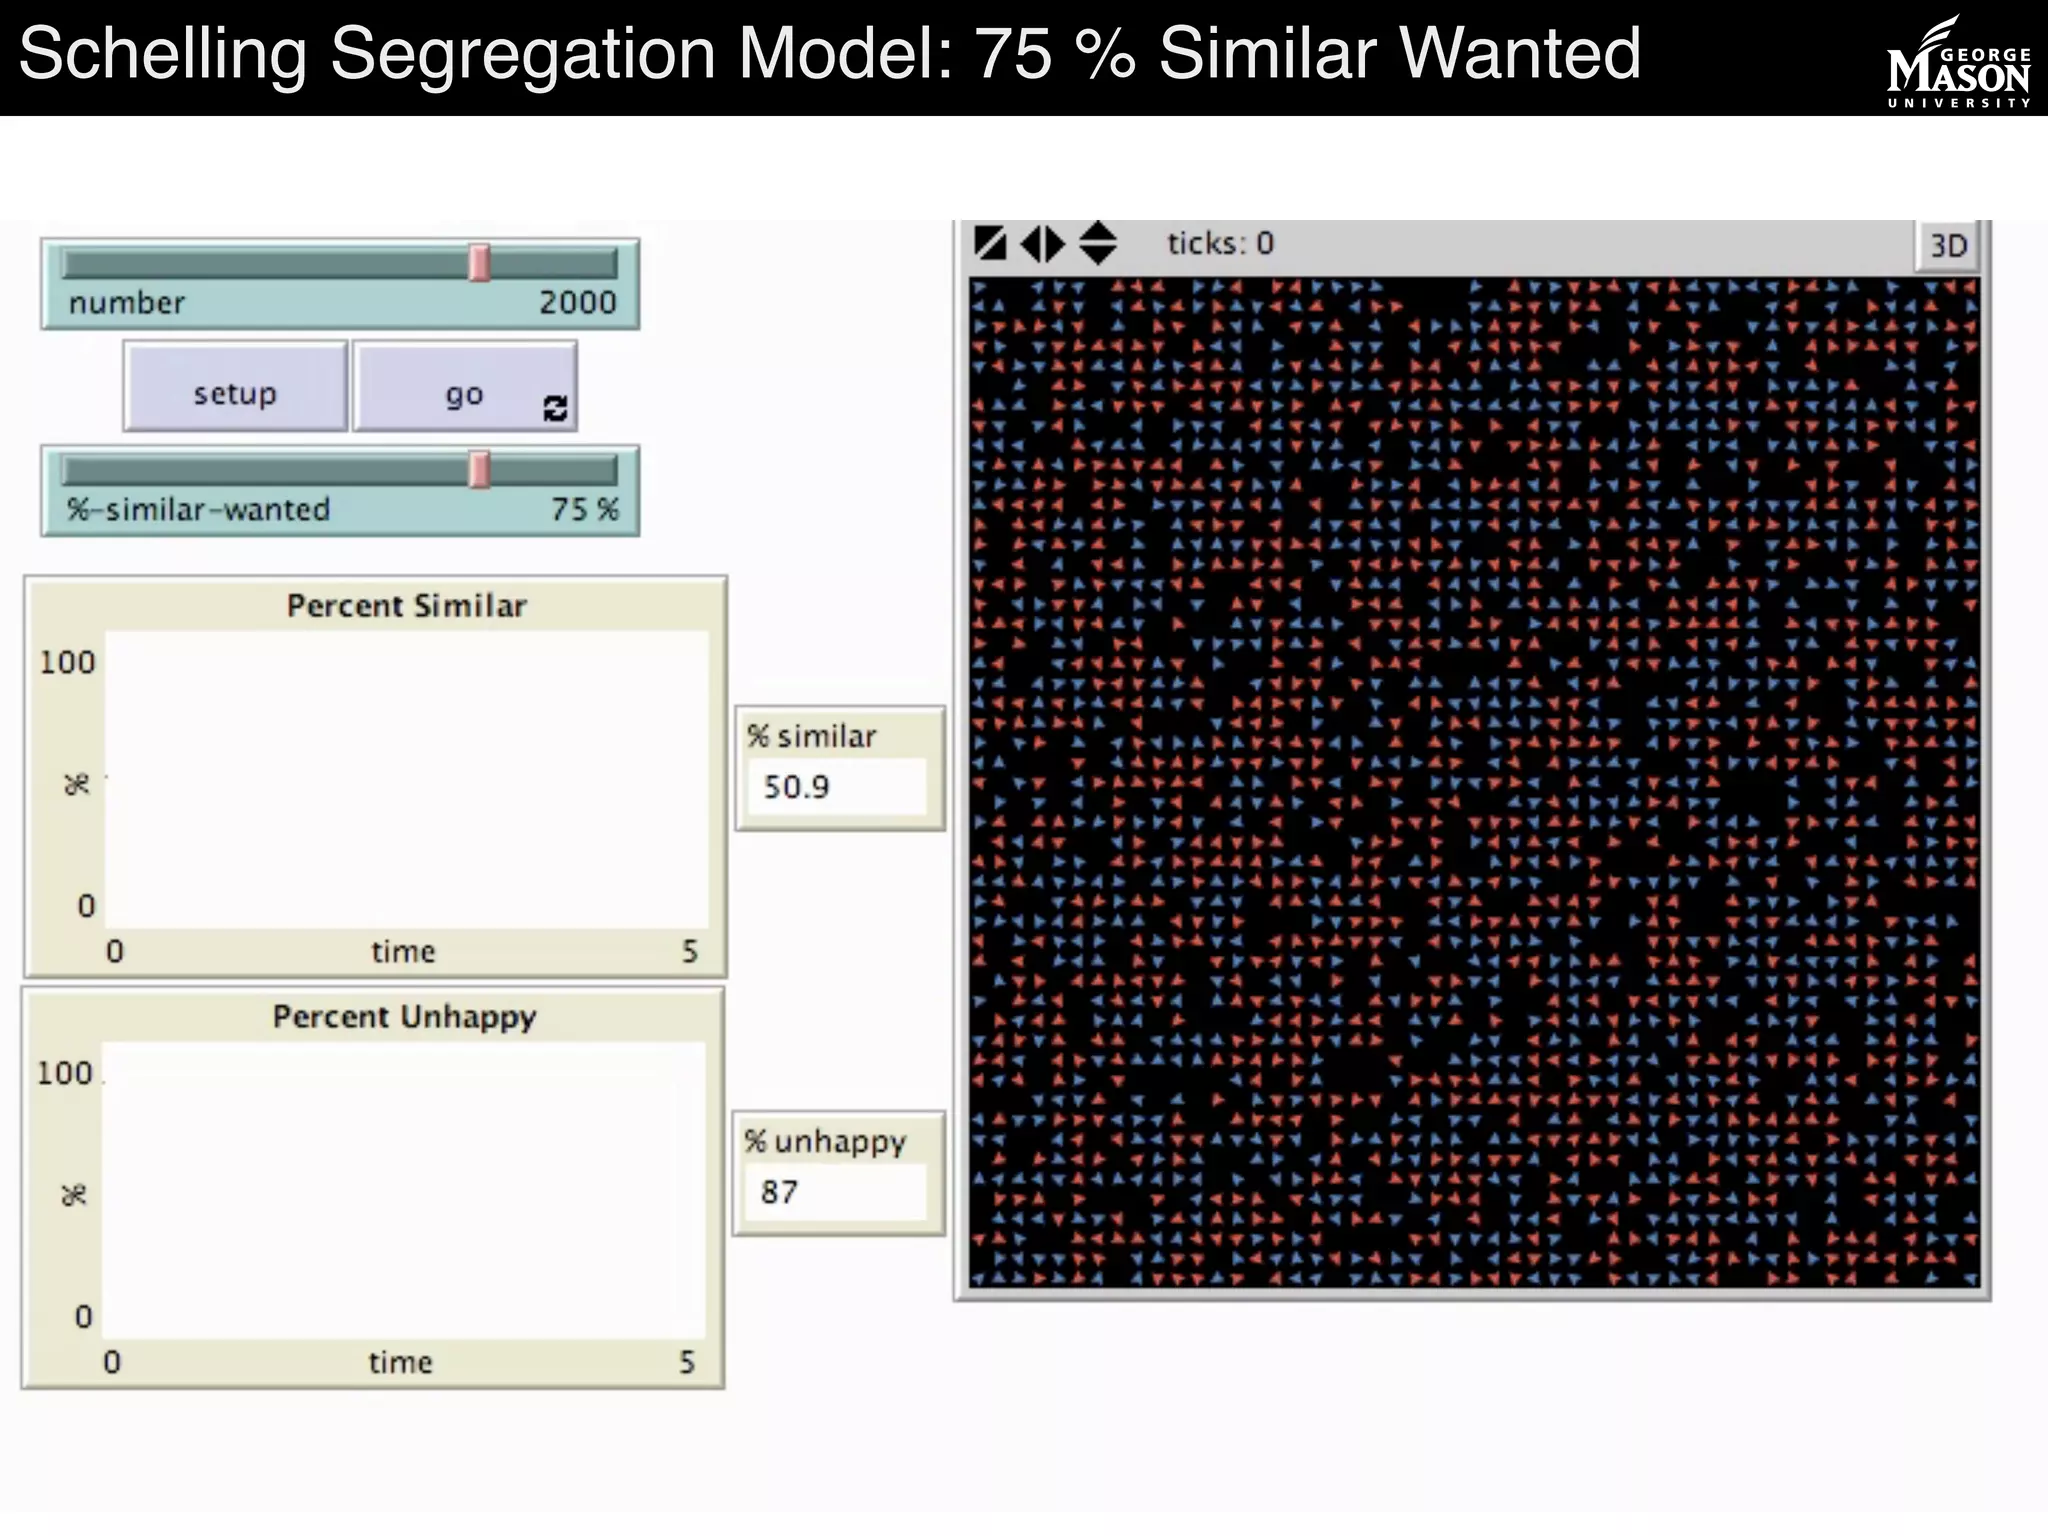The height and width of the screenshot is (1536, 2048).
Task: Click the %-similar-wanted slider handle
Action: coord(480,470)
